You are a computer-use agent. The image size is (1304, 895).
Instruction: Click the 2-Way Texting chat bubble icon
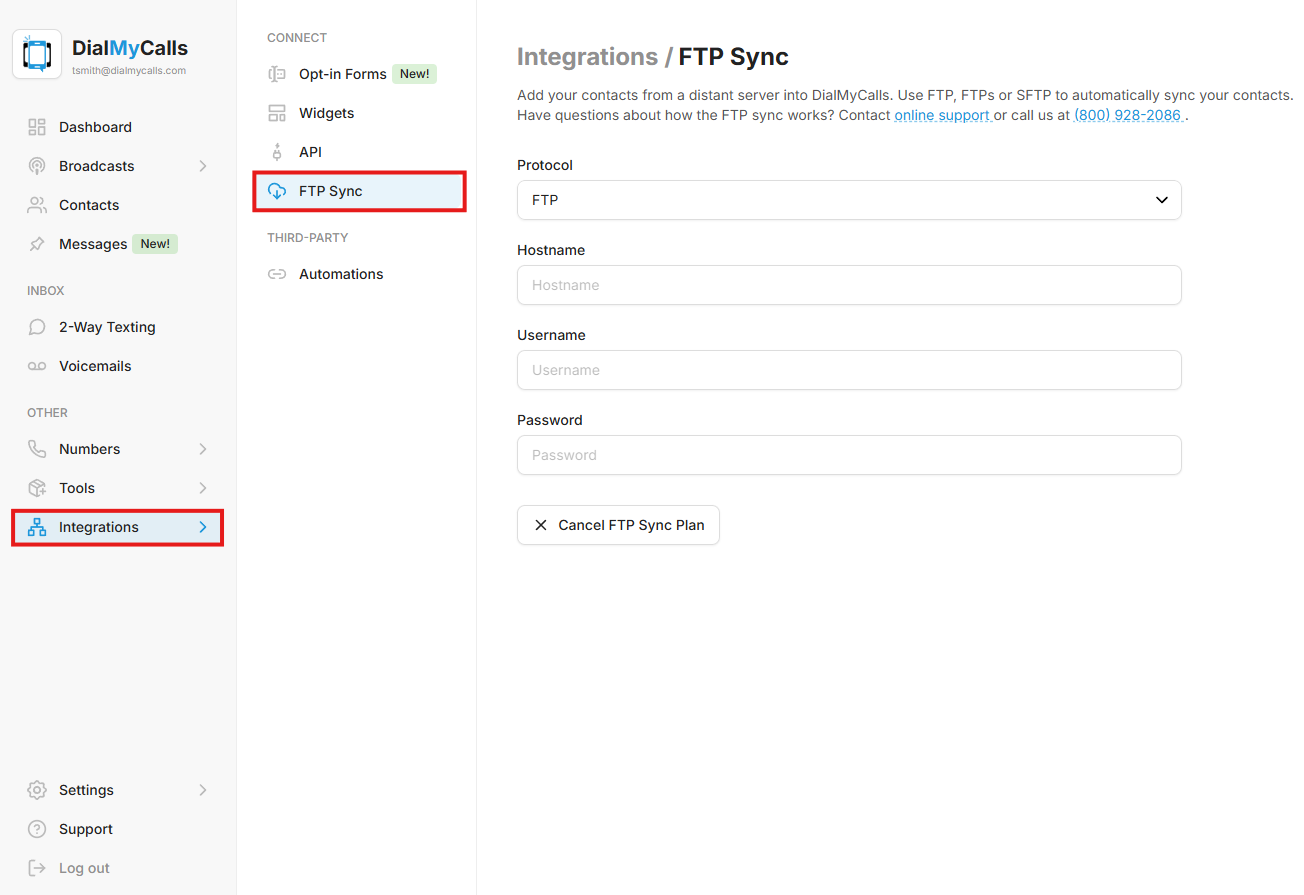[37, 327]
